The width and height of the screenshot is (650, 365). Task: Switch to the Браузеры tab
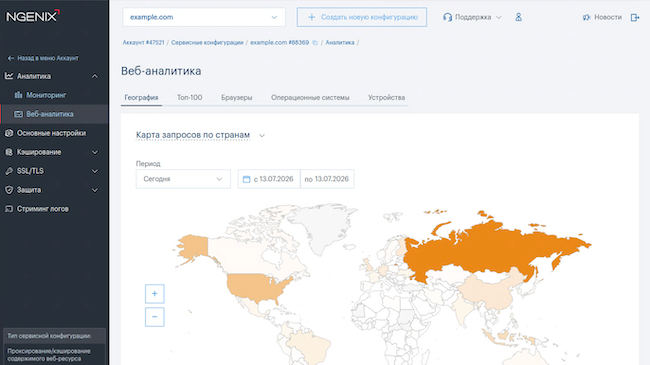click(x=237, y=97)
